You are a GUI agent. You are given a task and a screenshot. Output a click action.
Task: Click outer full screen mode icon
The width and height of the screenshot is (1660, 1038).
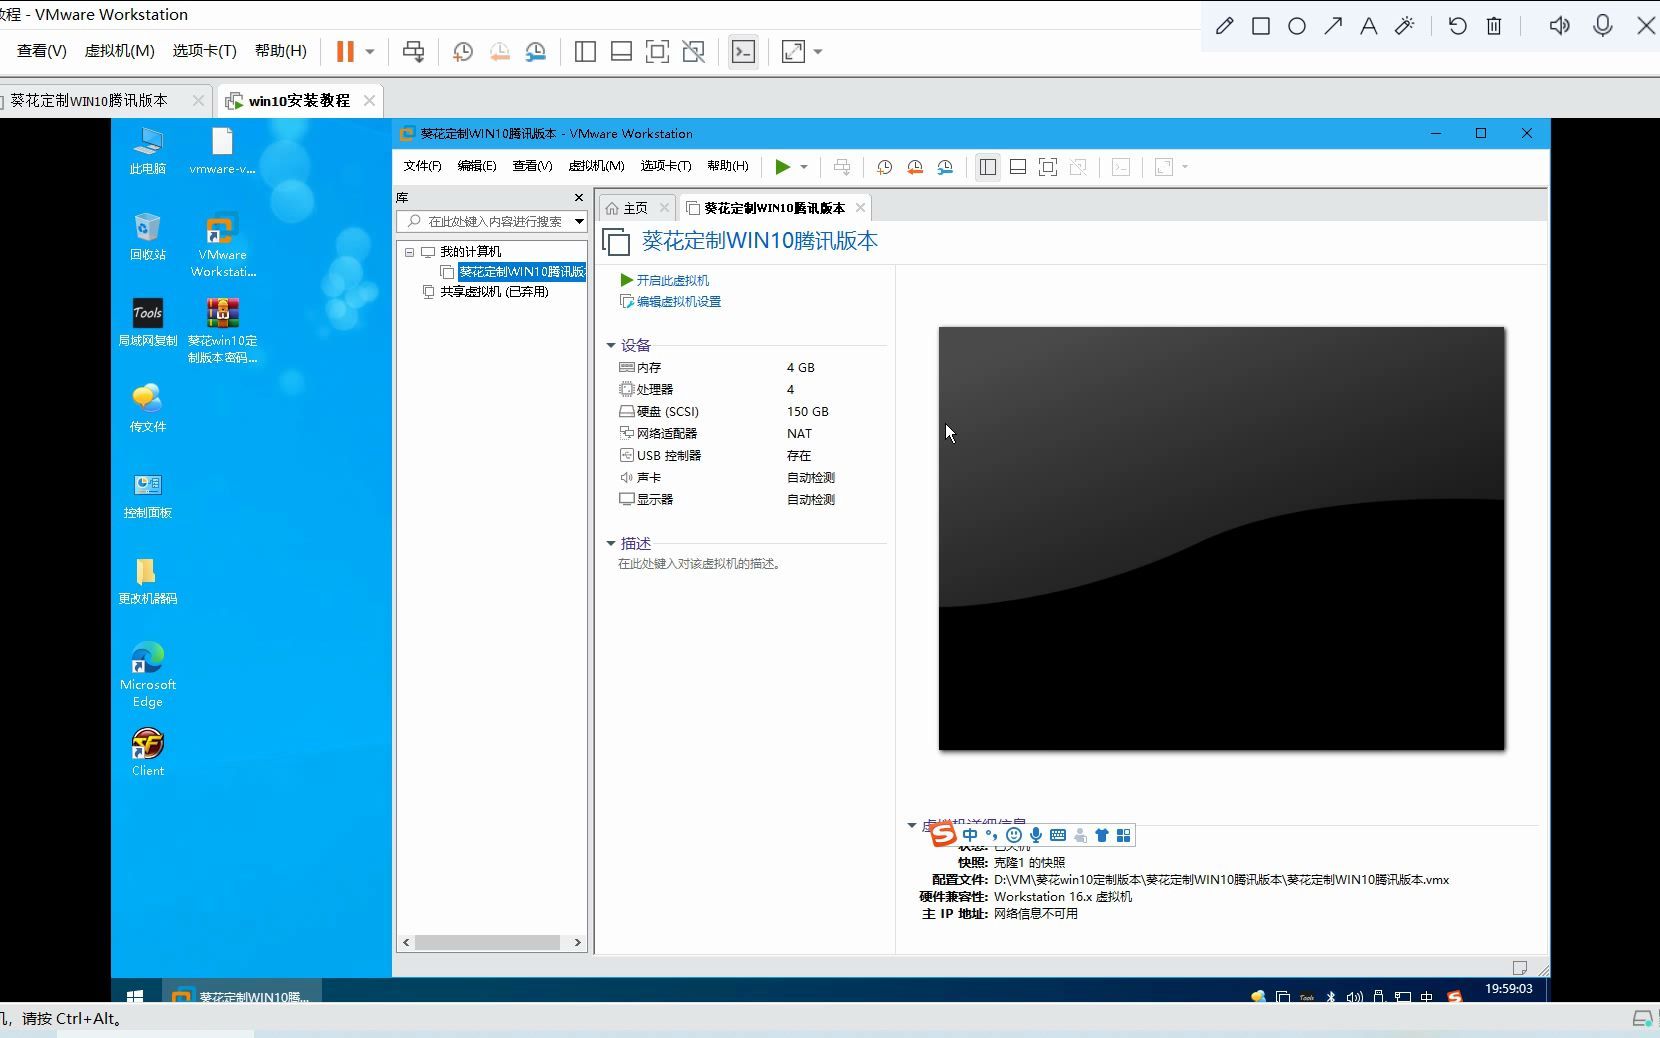[657, 52]
